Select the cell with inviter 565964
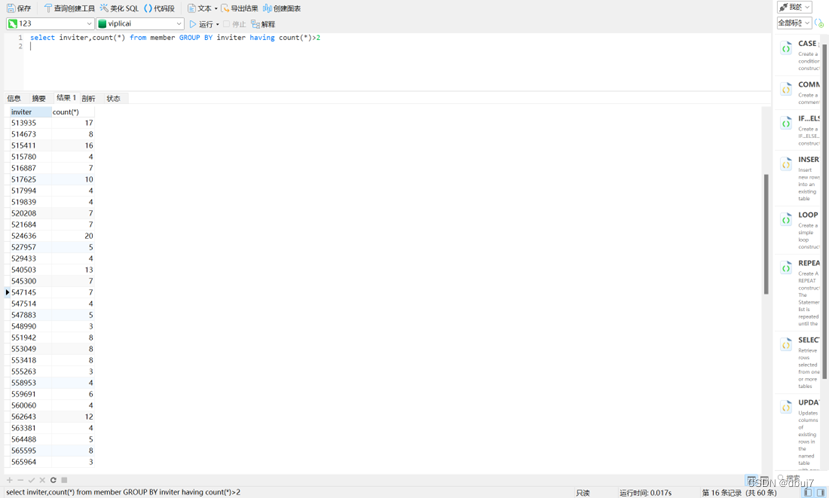The height and width of the screenshot is (498, 829). [x=31, y=462]
